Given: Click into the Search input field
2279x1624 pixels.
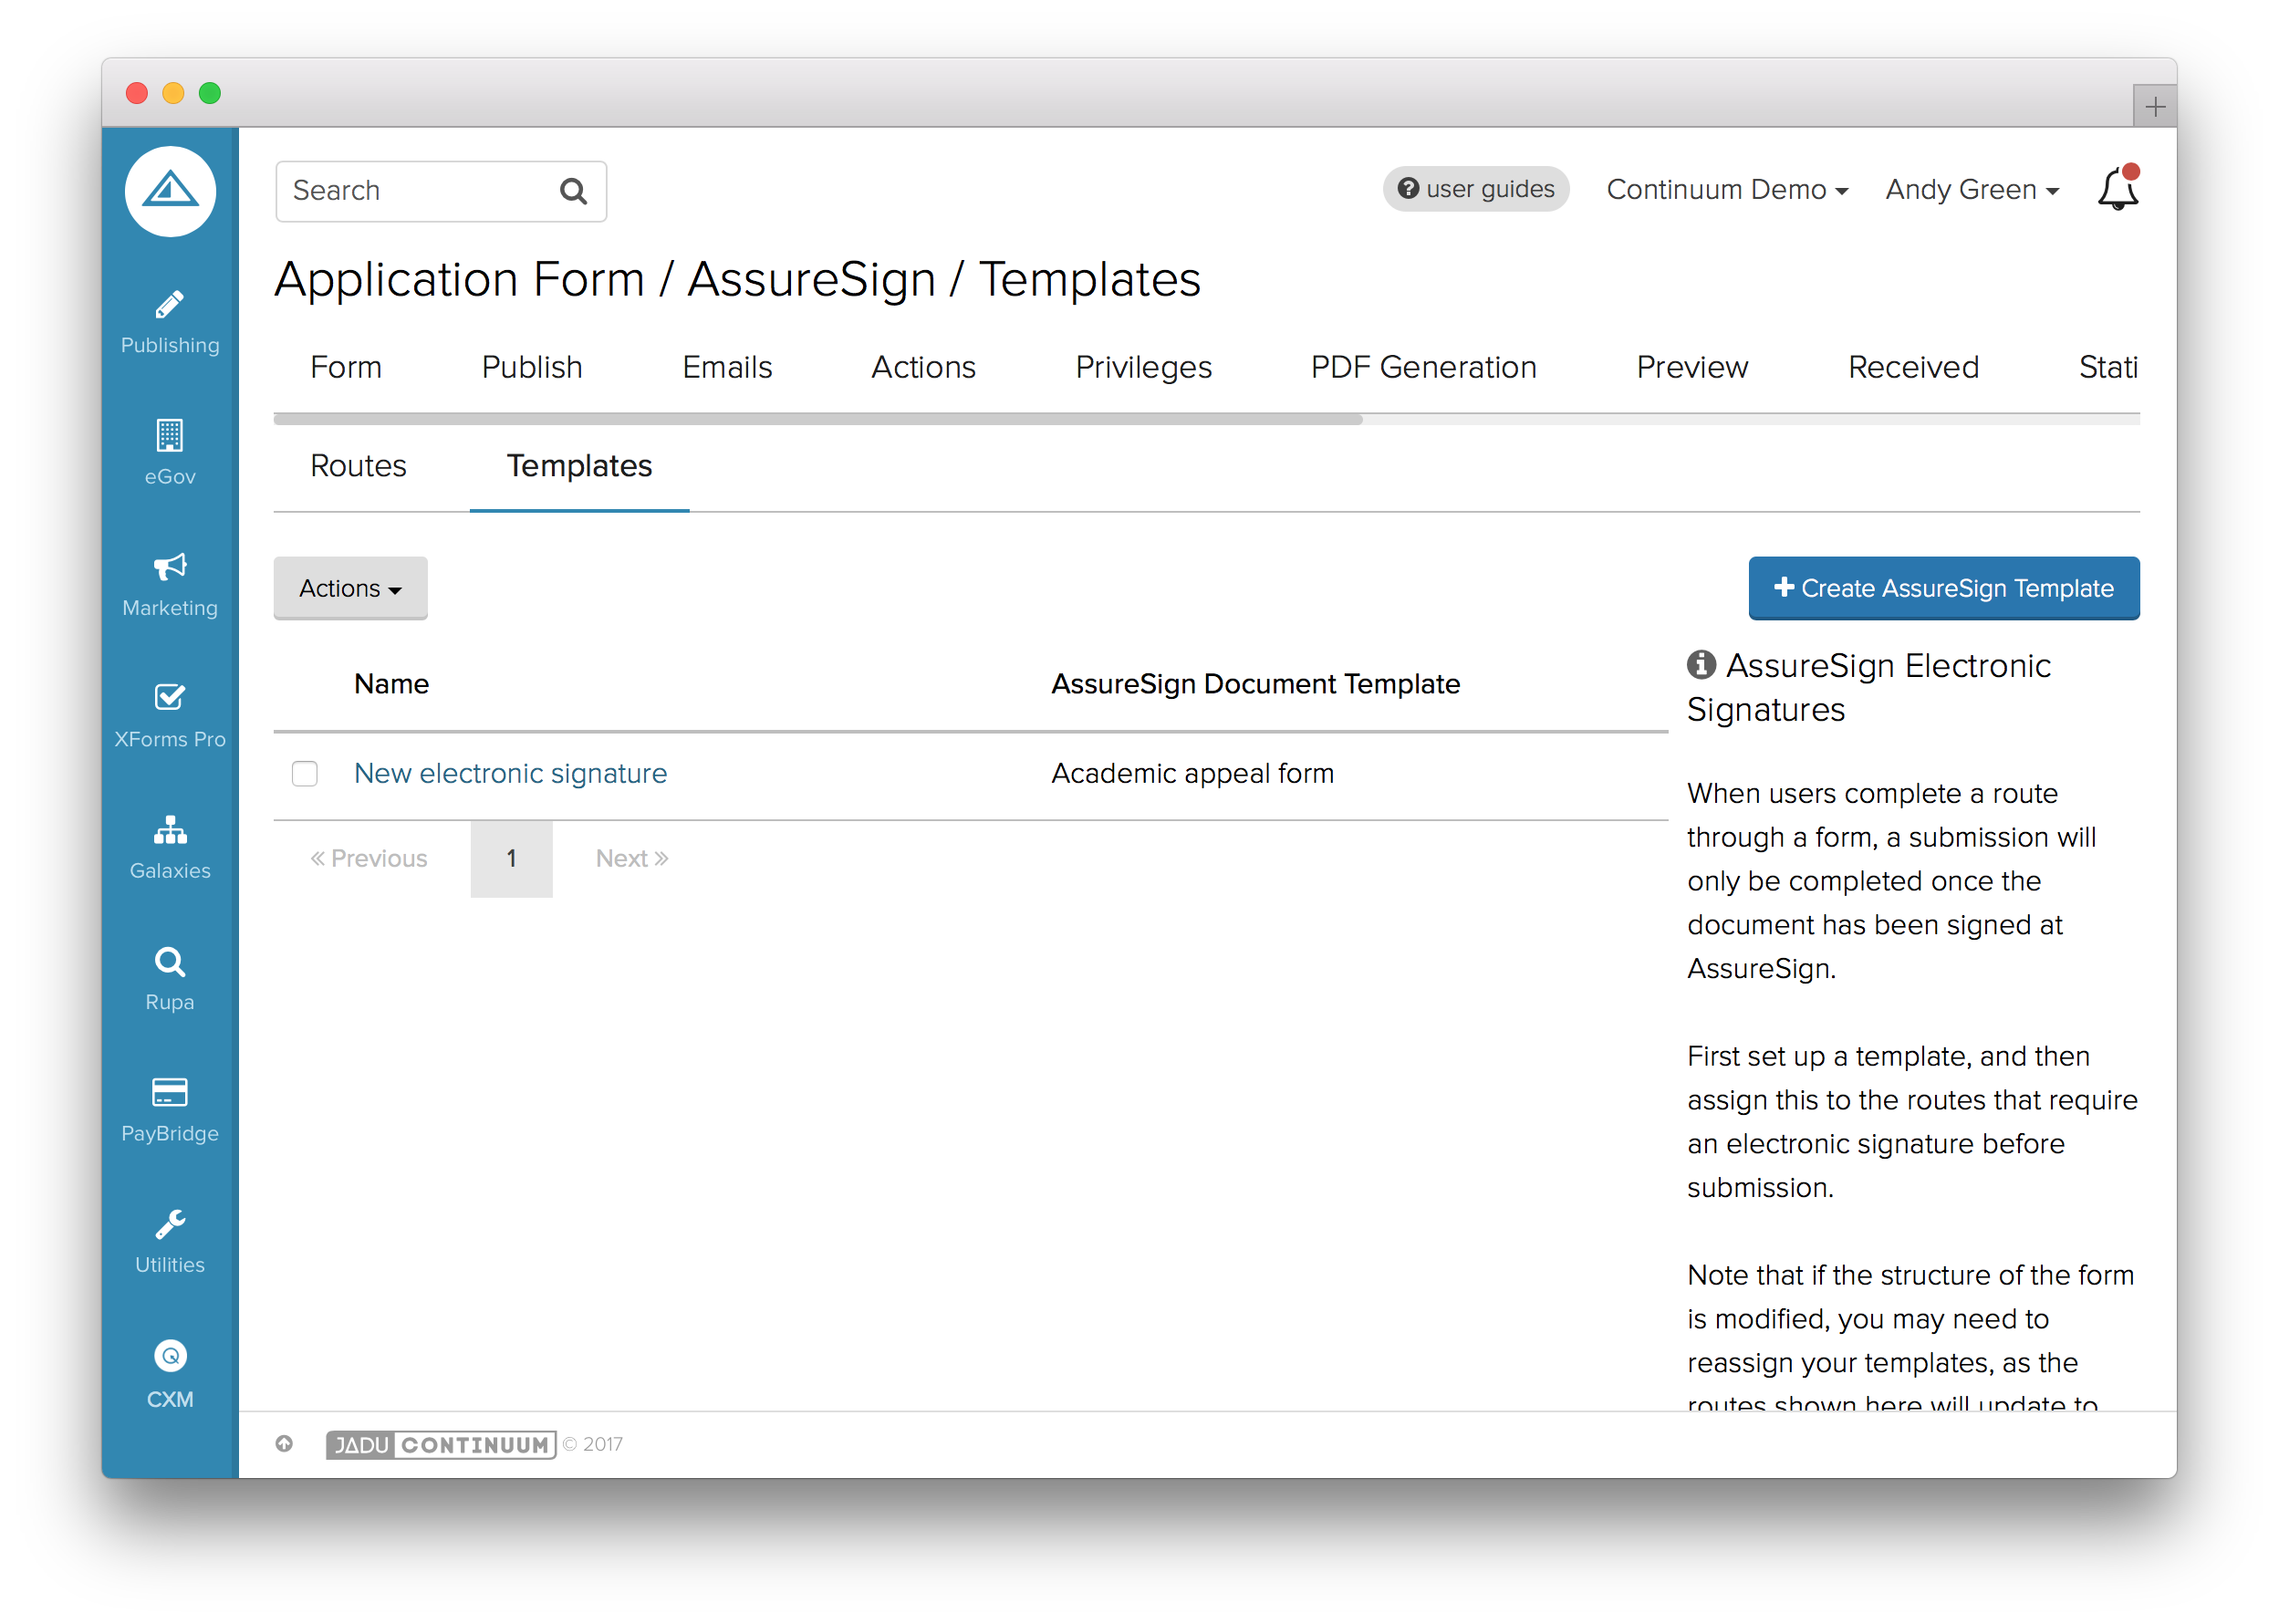Looking at the screenshot, I should [420, 191].
